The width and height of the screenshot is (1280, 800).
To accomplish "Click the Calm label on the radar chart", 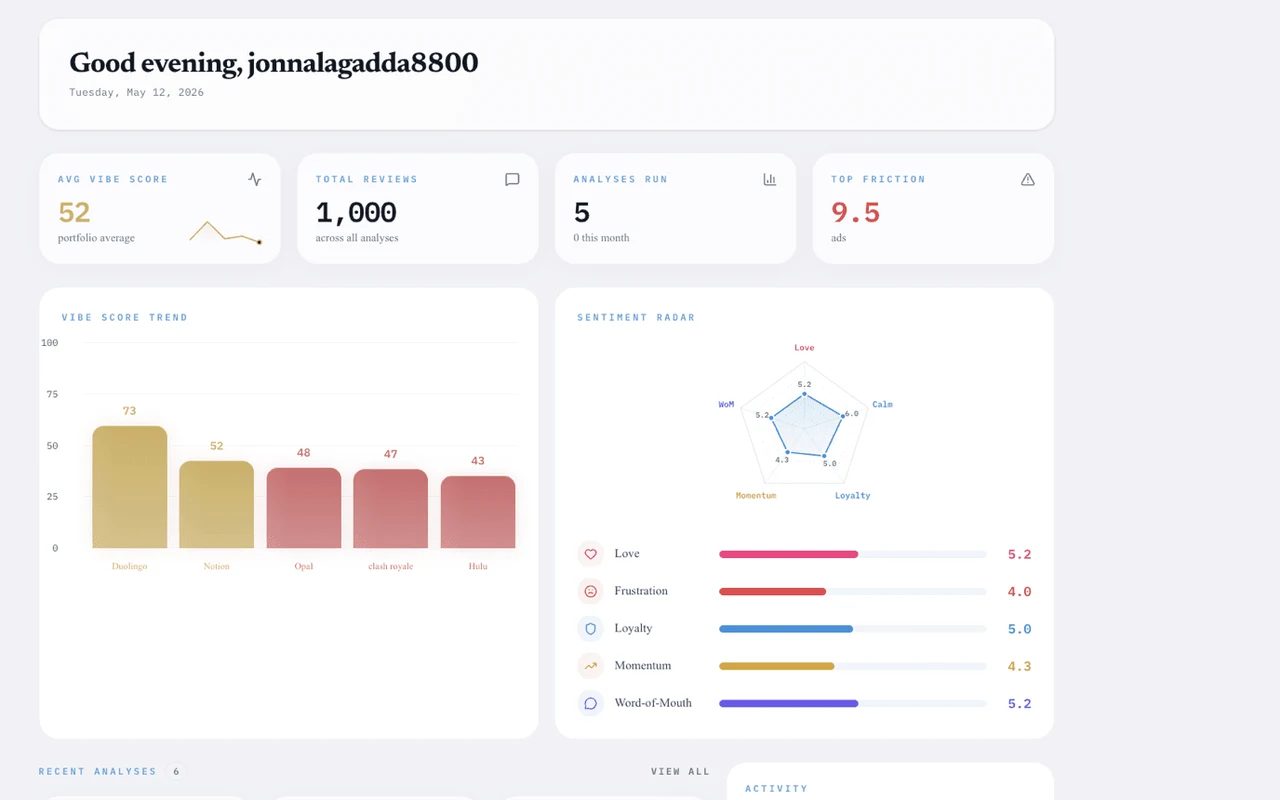I will click(x=882, y=404).
